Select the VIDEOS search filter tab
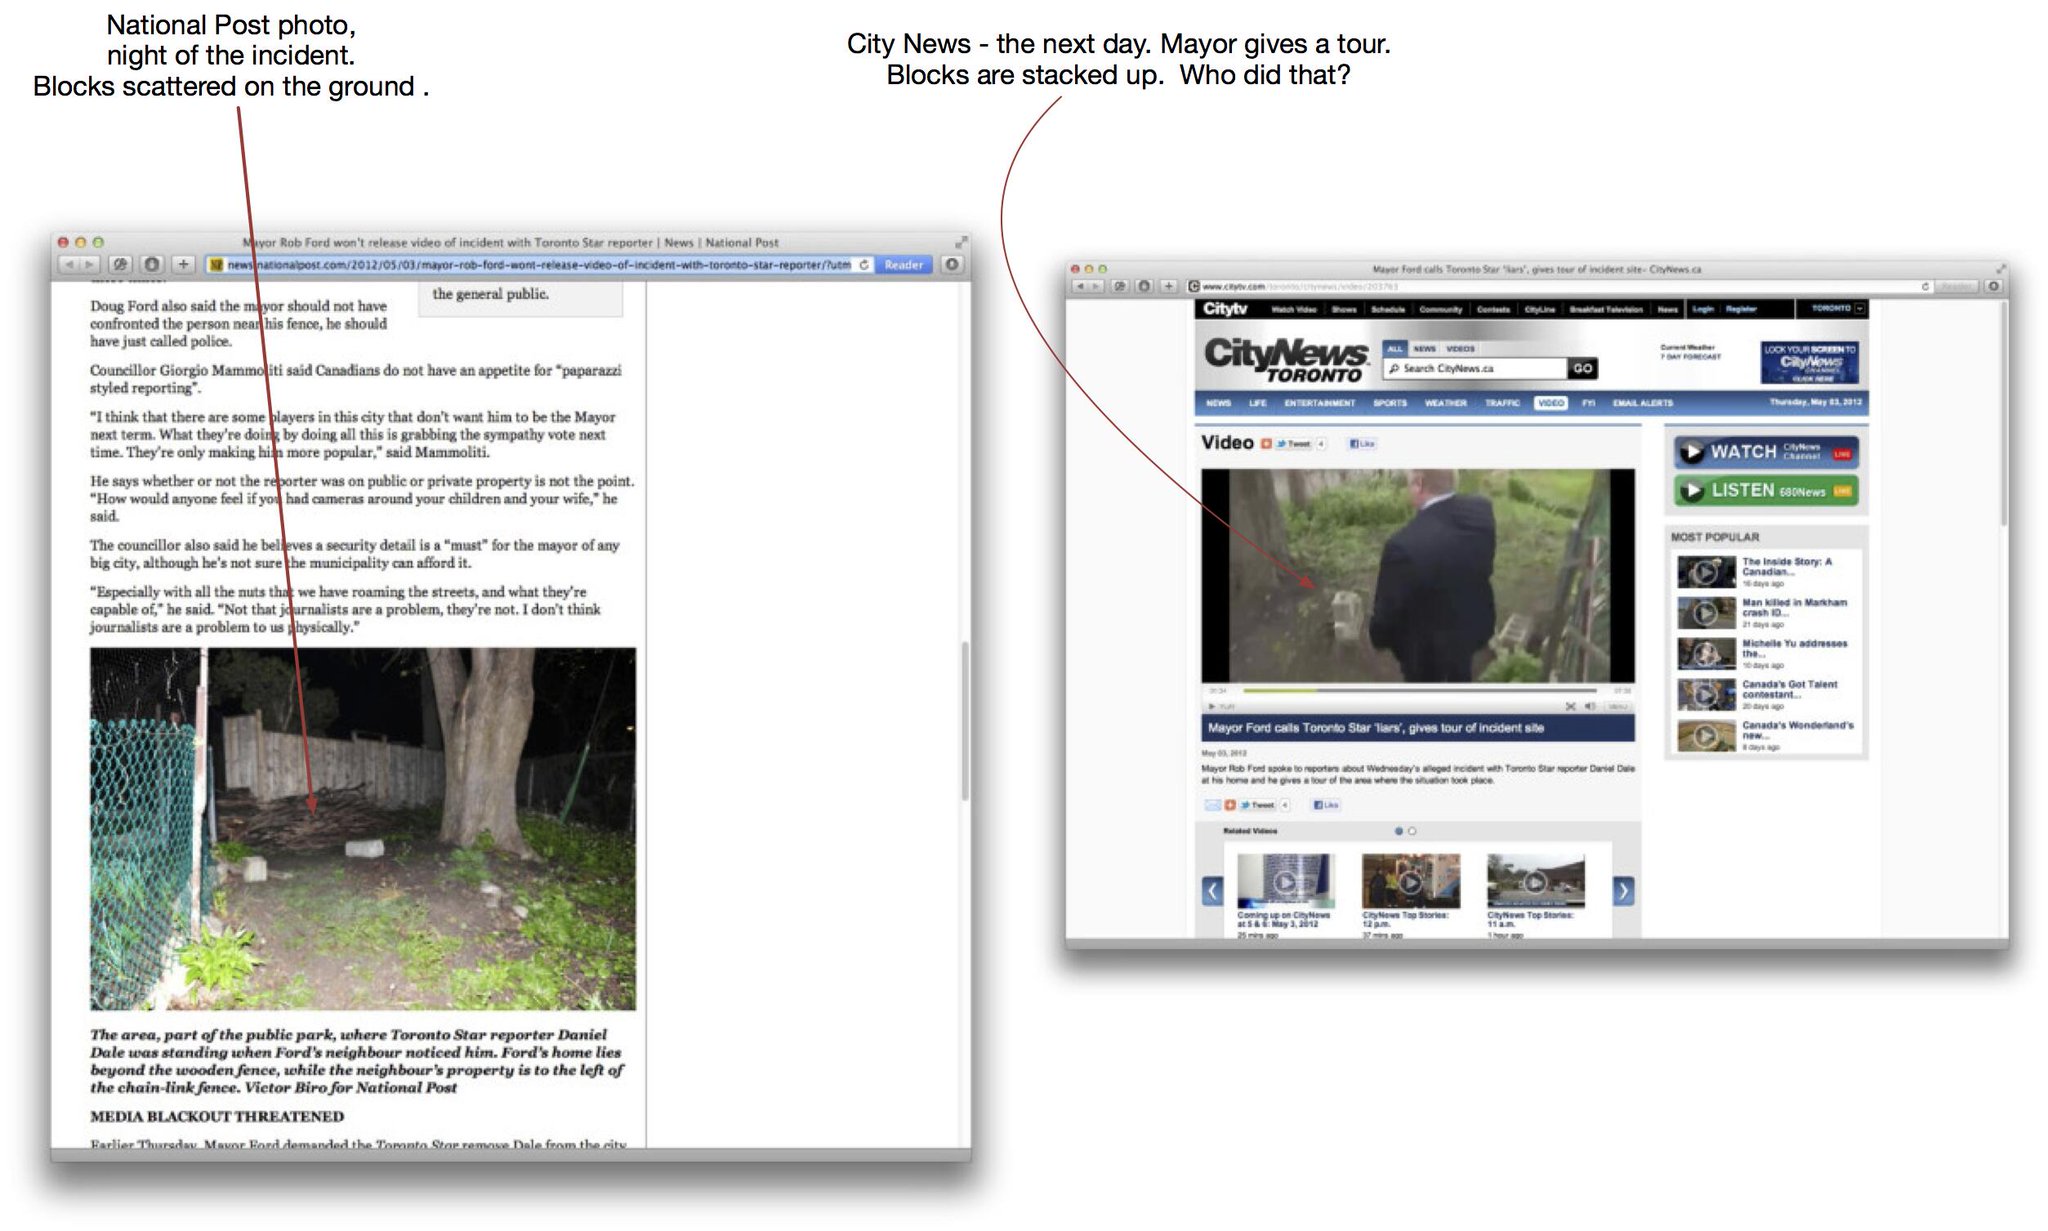2048x1231 pixels. pyautogui.click(x=1460, y=349)
